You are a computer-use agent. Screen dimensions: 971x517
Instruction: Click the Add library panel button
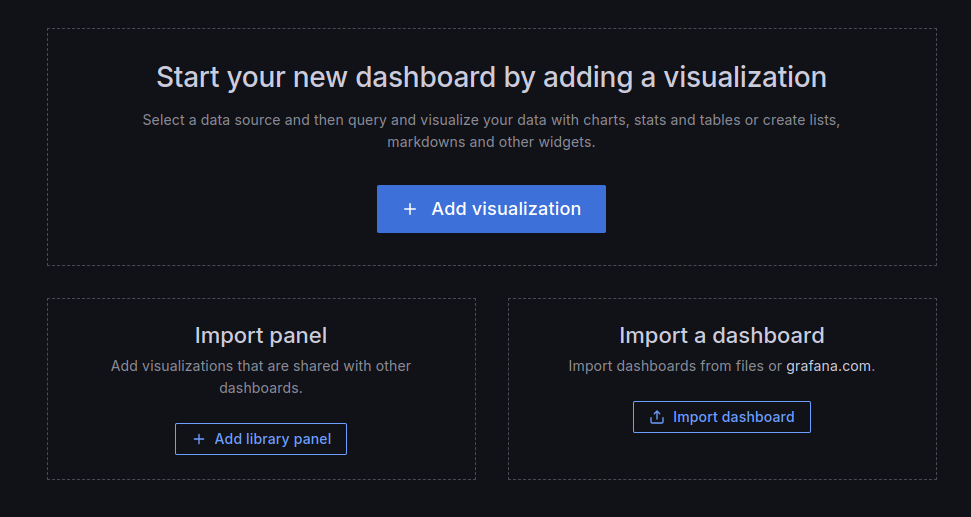[261, 439]
